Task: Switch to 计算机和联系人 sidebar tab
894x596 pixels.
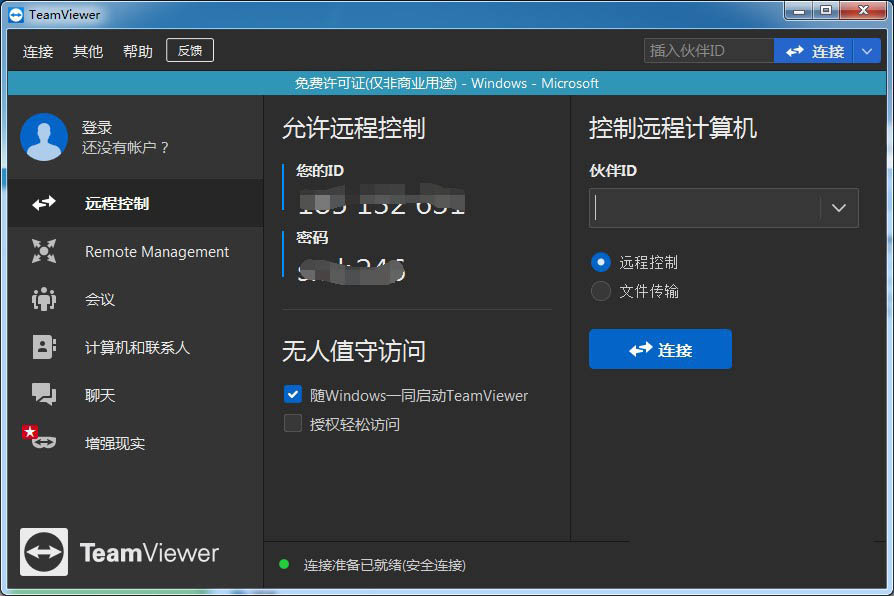Action: [x=136, y=347]
